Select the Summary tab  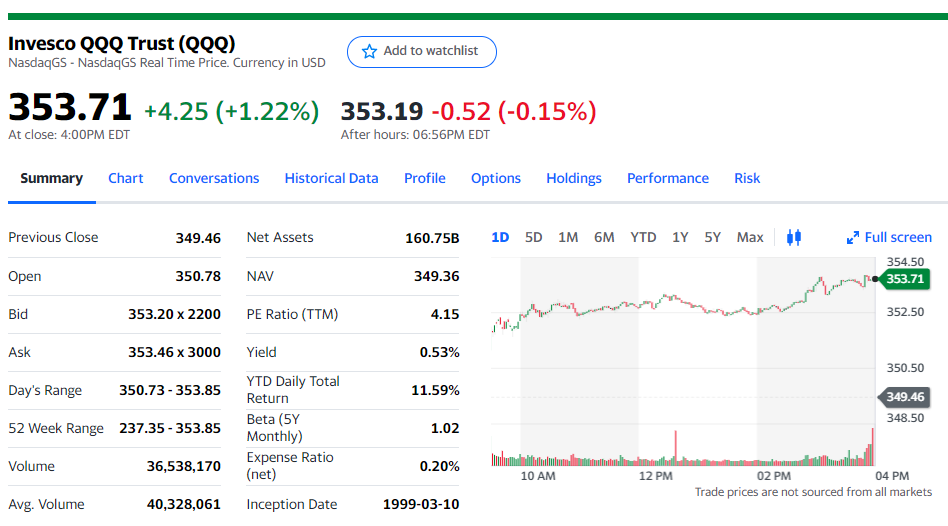pos(51,178)
